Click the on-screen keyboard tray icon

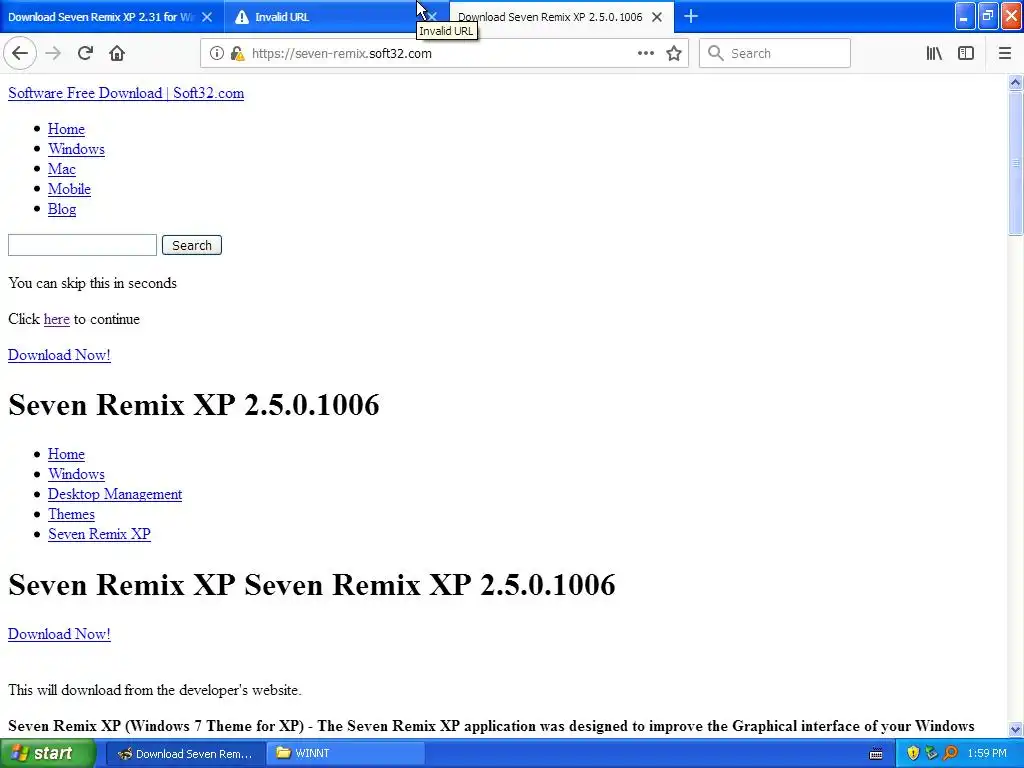click(x=876, y=754)
